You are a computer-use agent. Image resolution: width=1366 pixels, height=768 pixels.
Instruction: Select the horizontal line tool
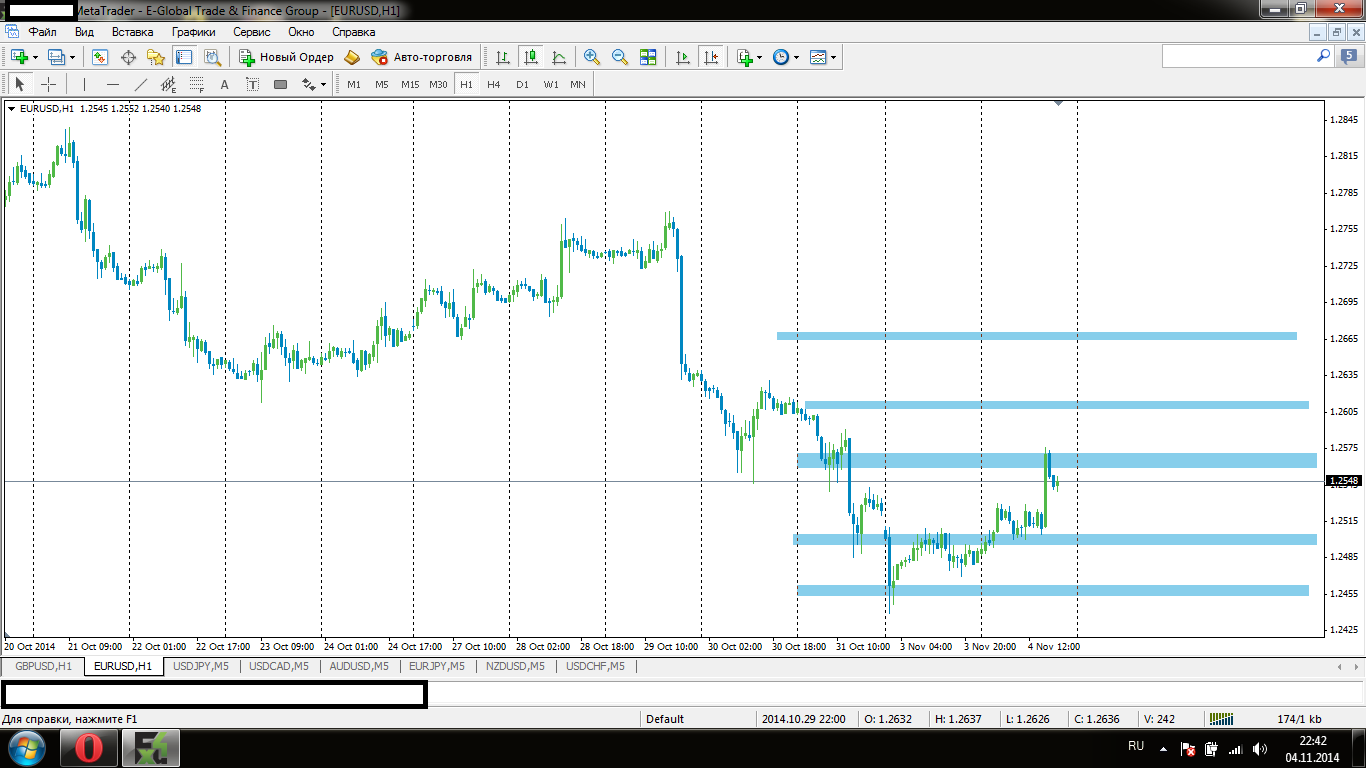(112, 84)
